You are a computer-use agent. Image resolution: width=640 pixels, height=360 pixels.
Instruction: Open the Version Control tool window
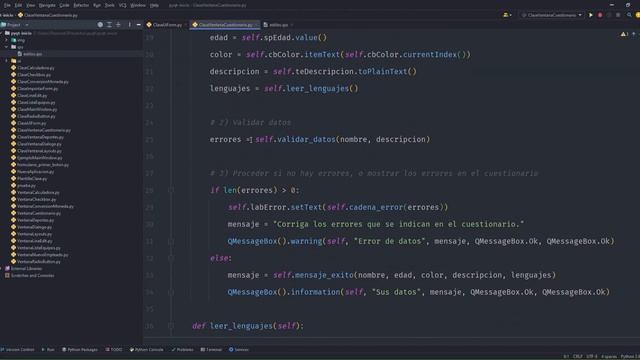coord(18,350)
